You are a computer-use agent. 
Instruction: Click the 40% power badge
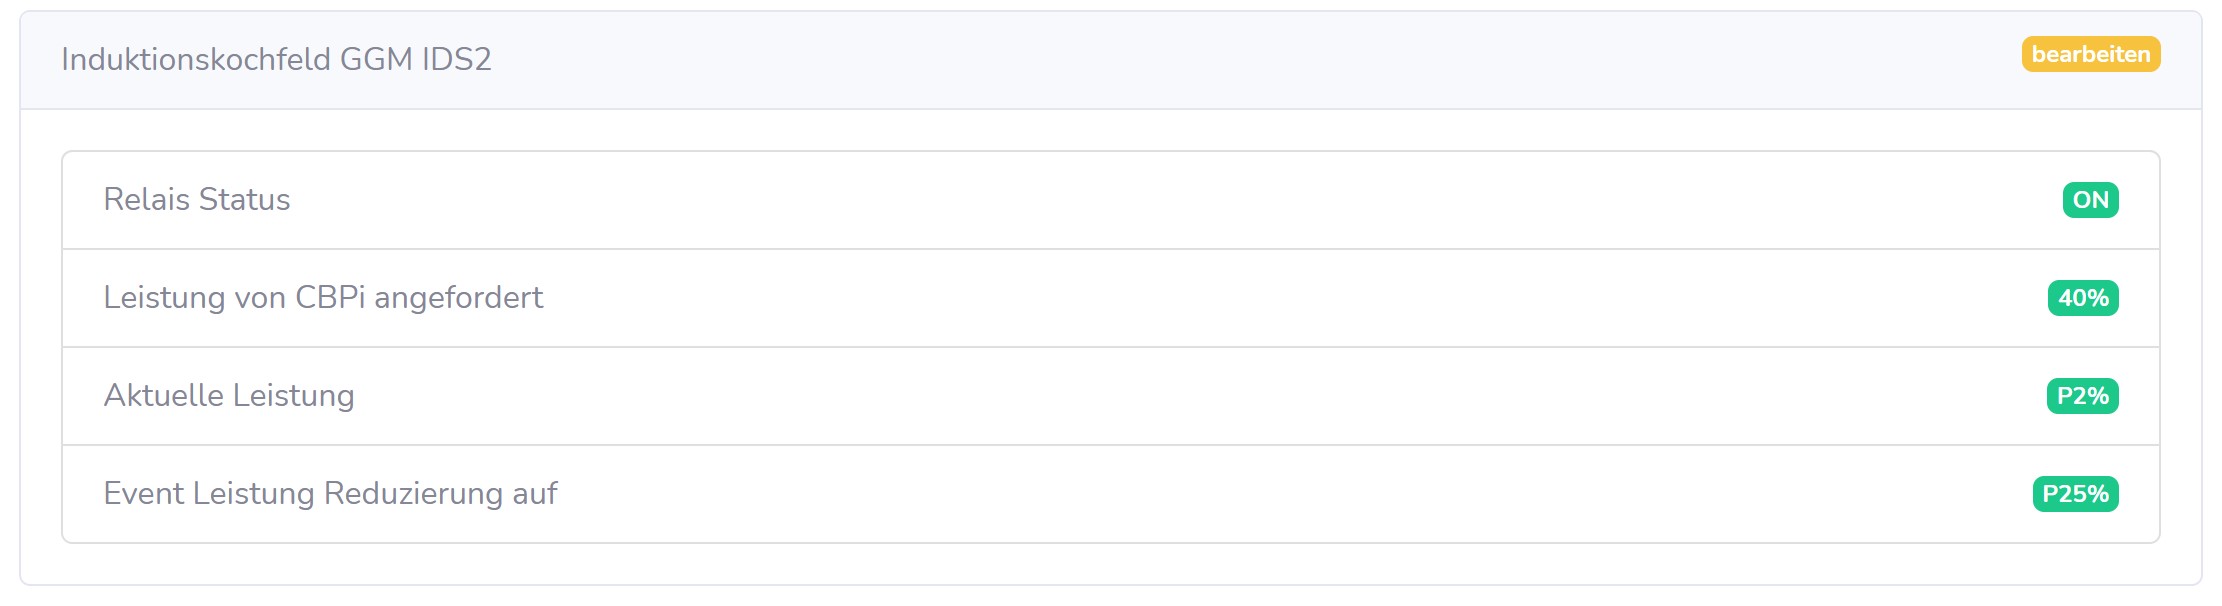[2083, 298]
